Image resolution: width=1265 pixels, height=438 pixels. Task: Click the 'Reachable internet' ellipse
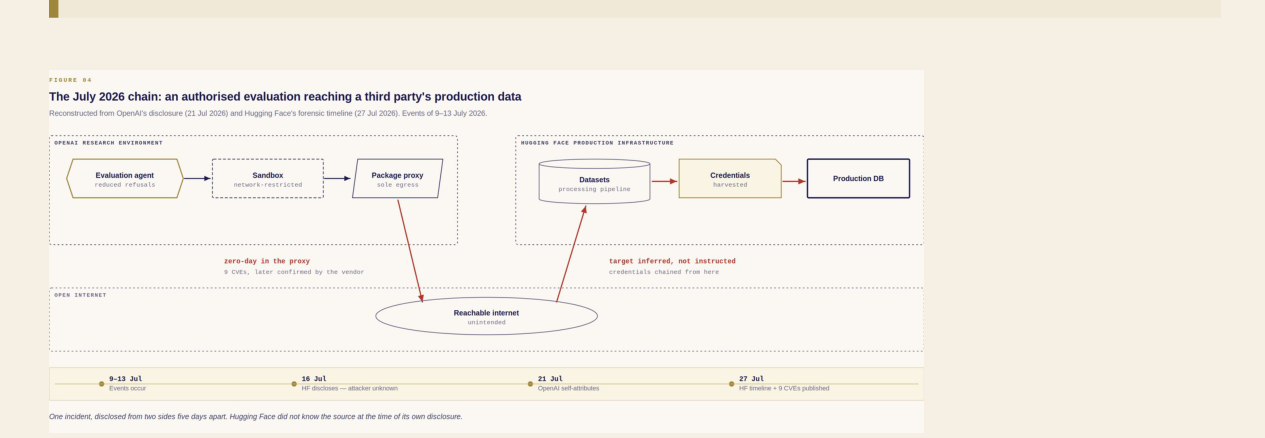pos(486,316)
